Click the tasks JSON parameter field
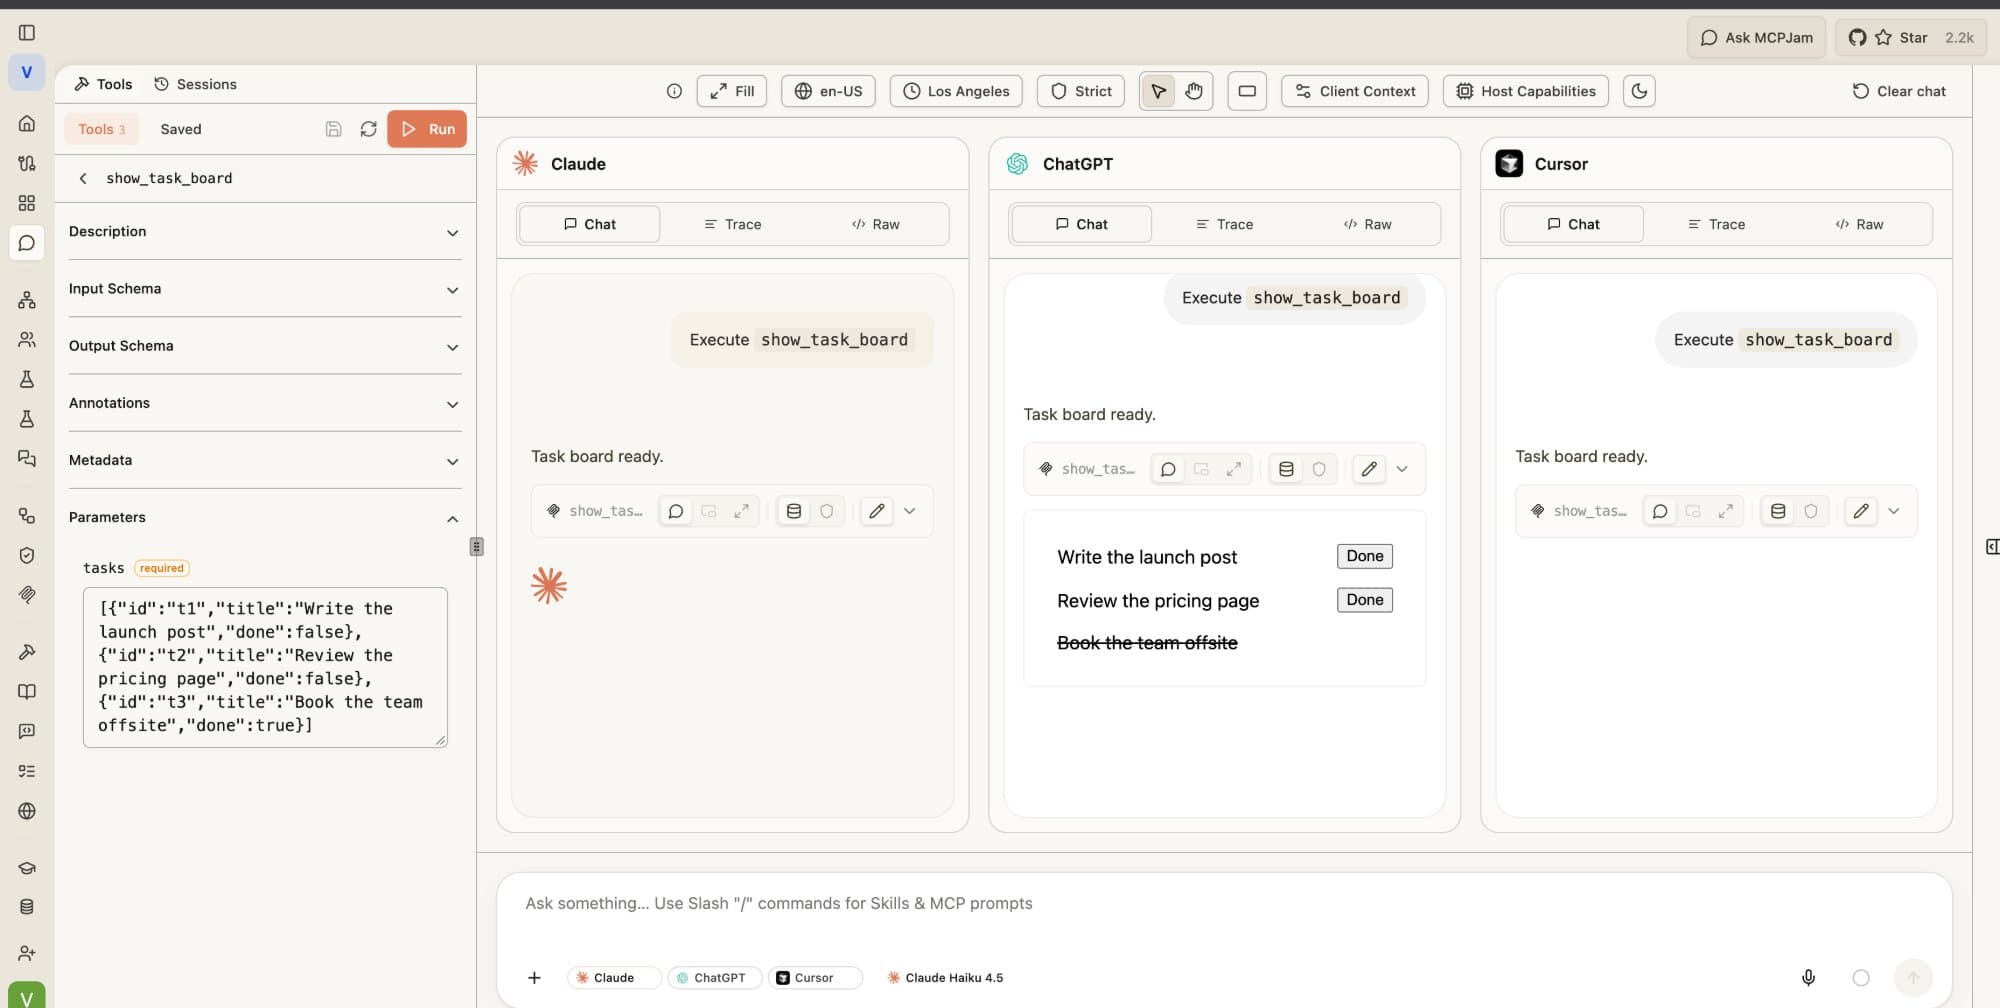Viewport: 2000px width, 1008px height. 265,667
